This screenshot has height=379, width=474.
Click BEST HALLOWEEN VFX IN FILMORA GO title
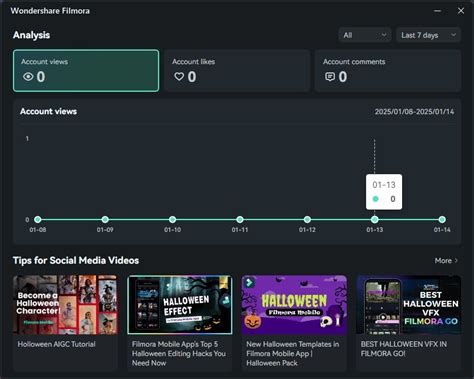click(404, 349)
